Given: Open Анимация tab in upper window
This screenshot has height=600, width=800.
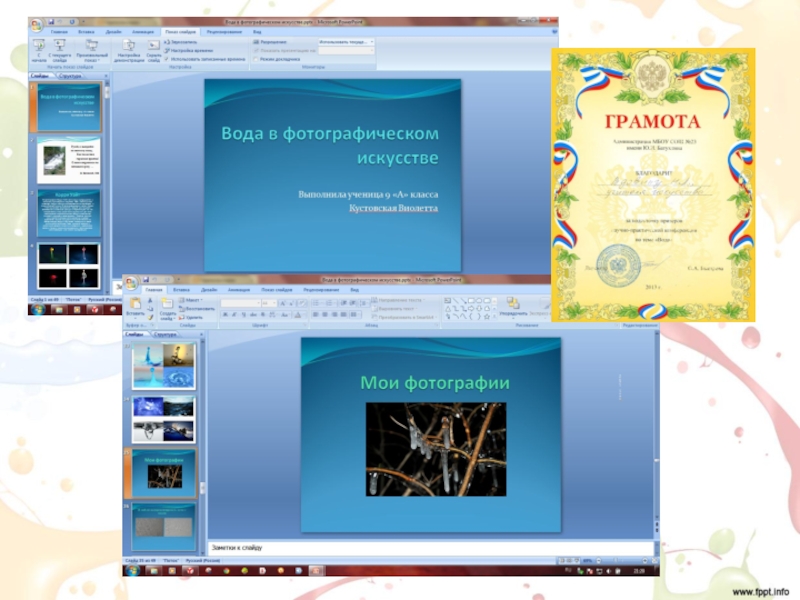Looking at the screenshot, I should click(143, 32).
